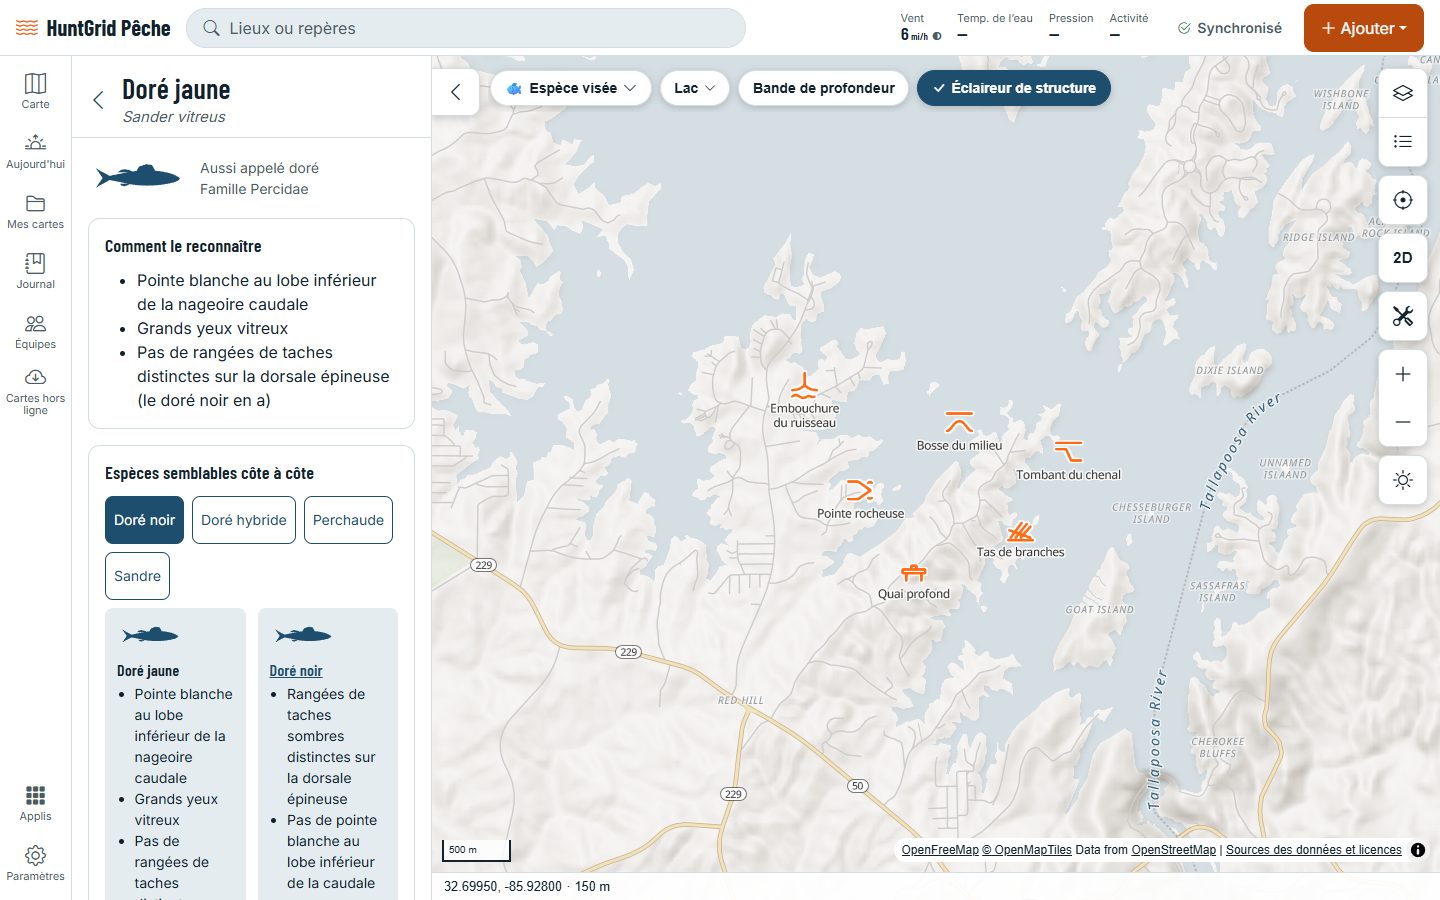
Task: Open the Journal sidebar section
Action: [x=35, y=270]
